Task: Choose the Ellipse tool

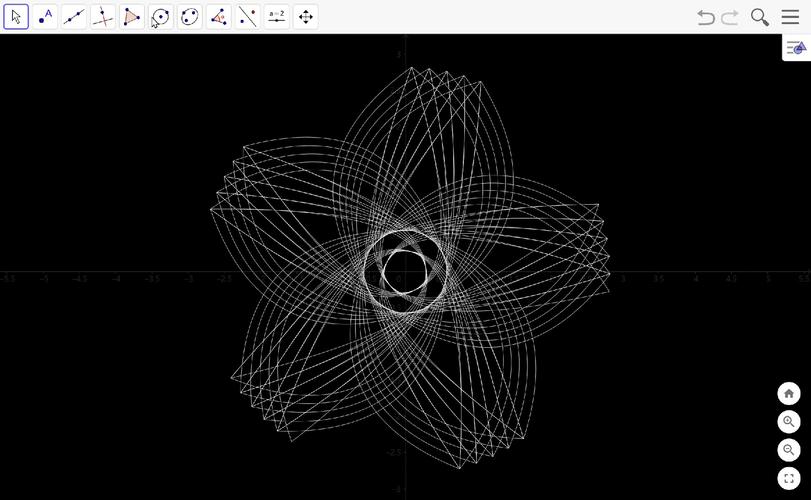Action: click(190, 17)
